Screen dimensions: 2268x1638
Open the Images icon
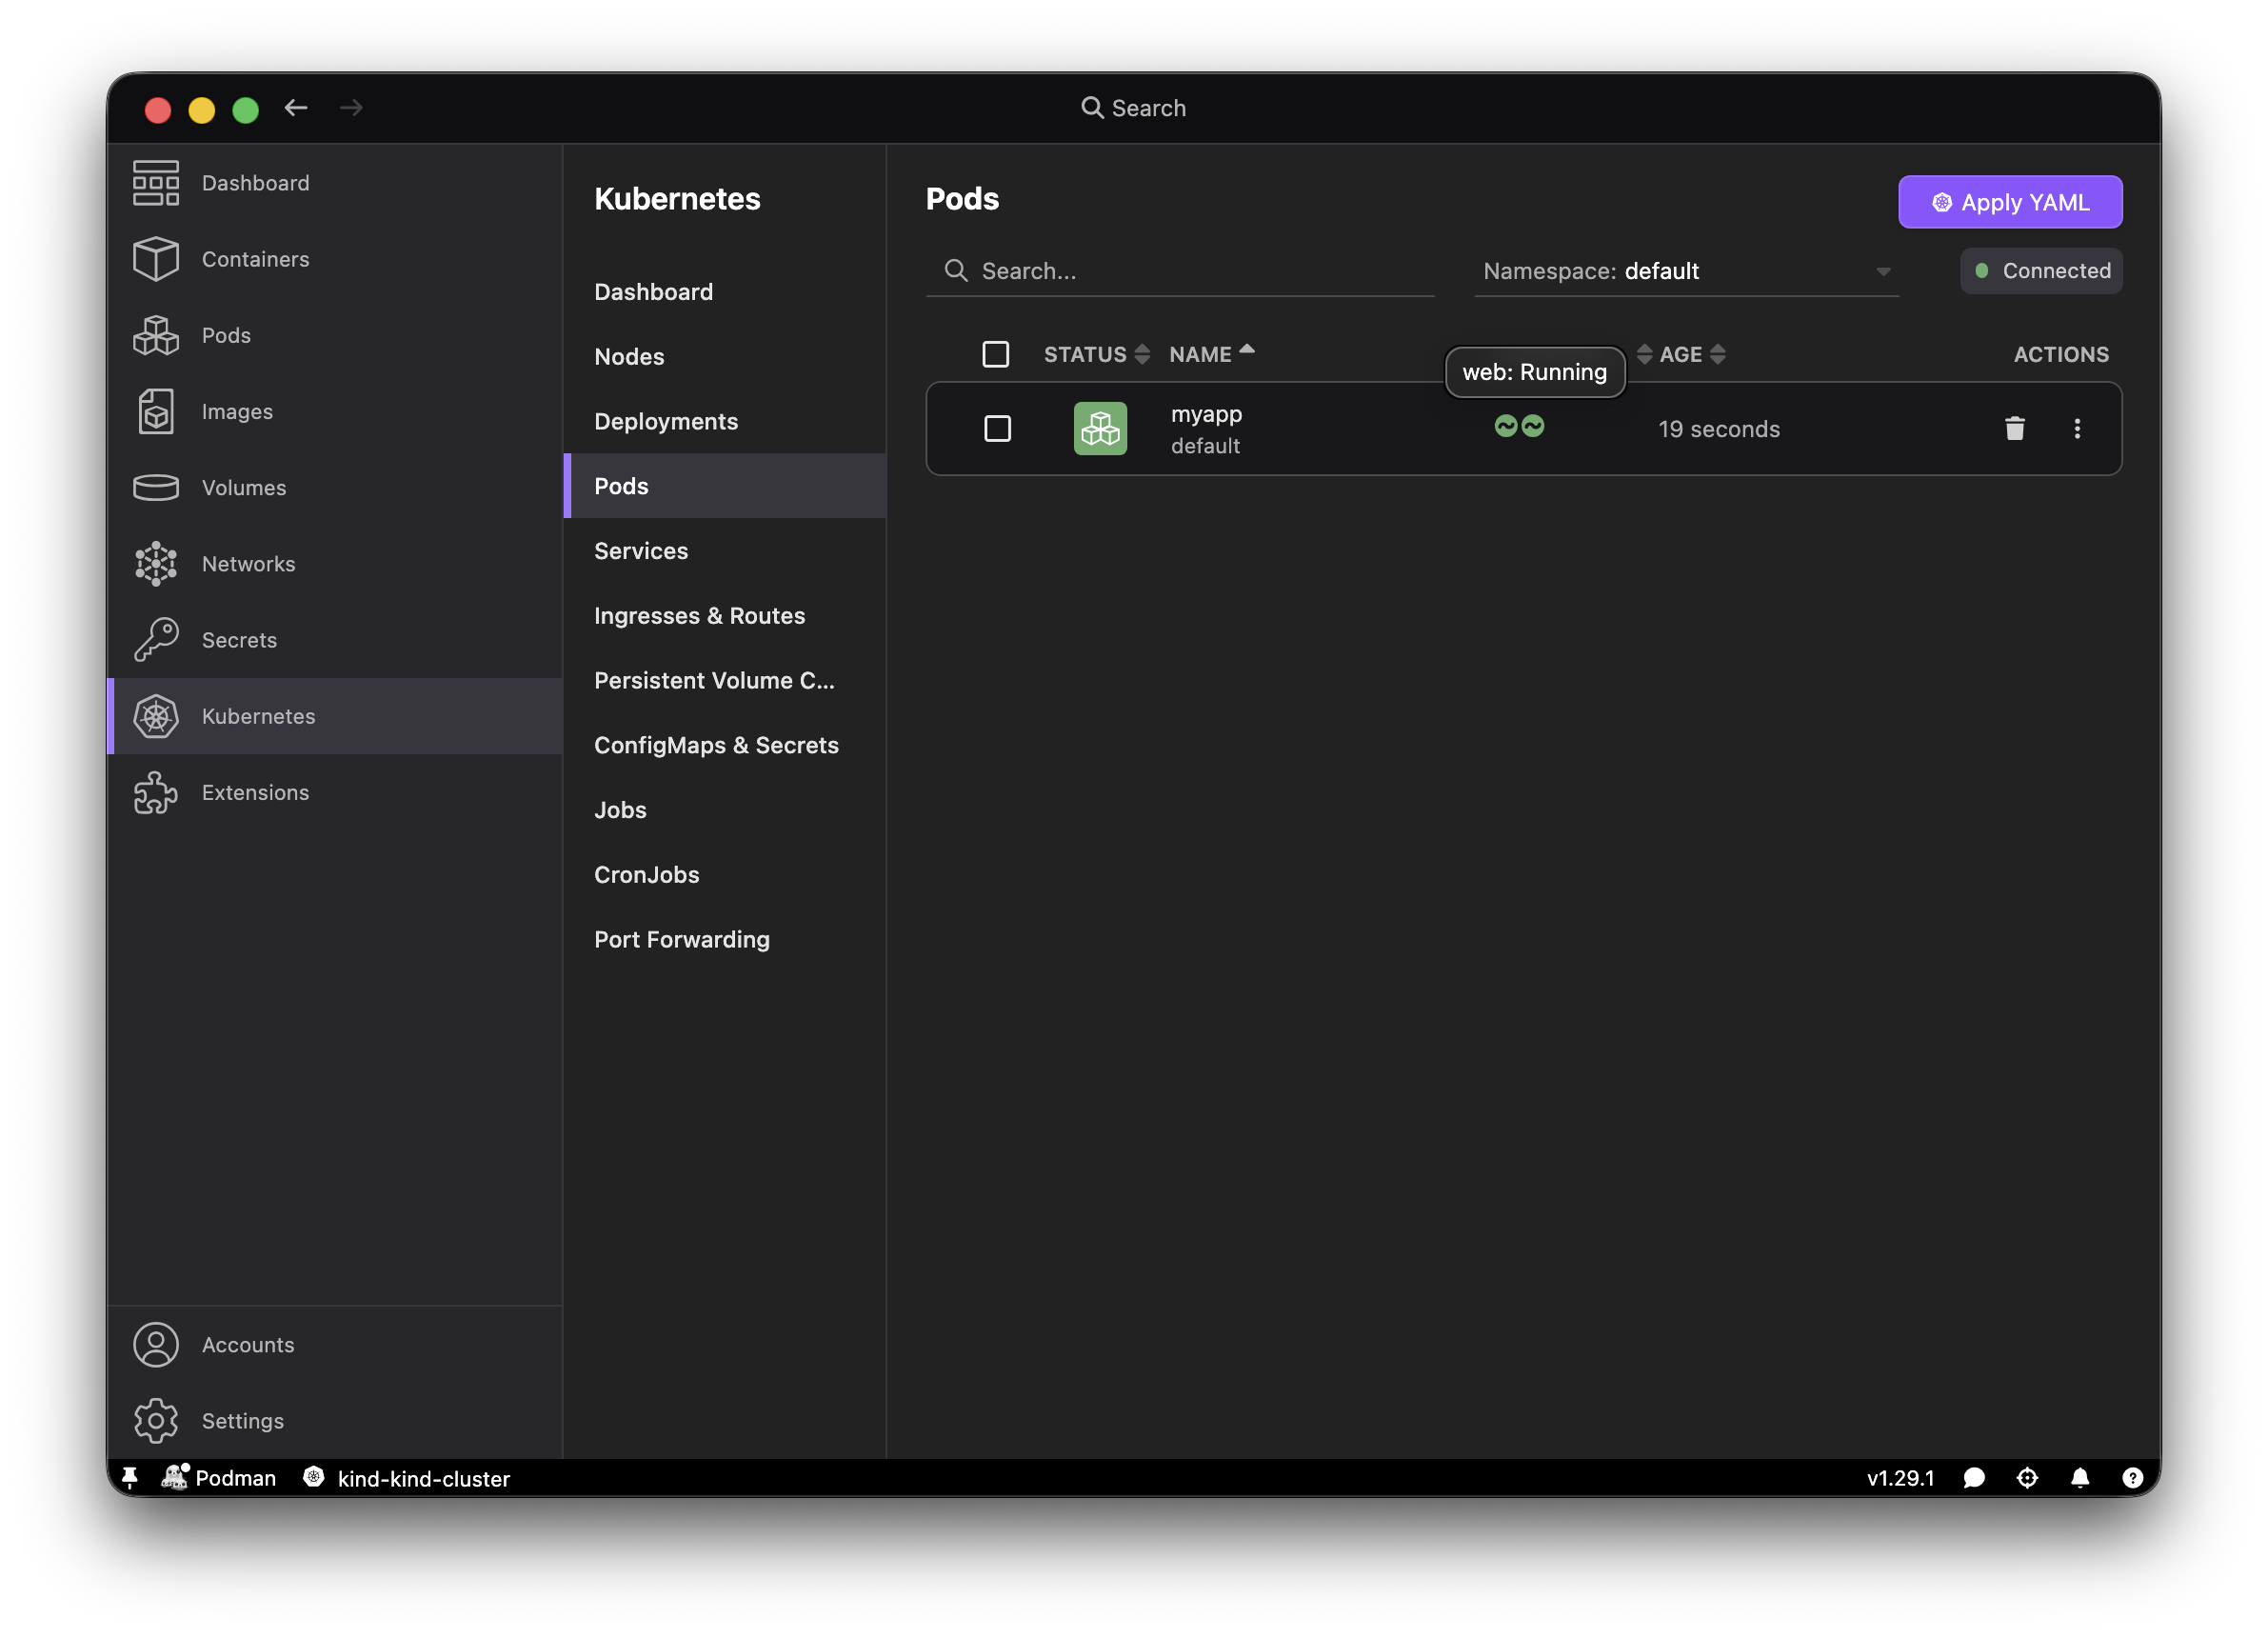(x=155, y=411)
